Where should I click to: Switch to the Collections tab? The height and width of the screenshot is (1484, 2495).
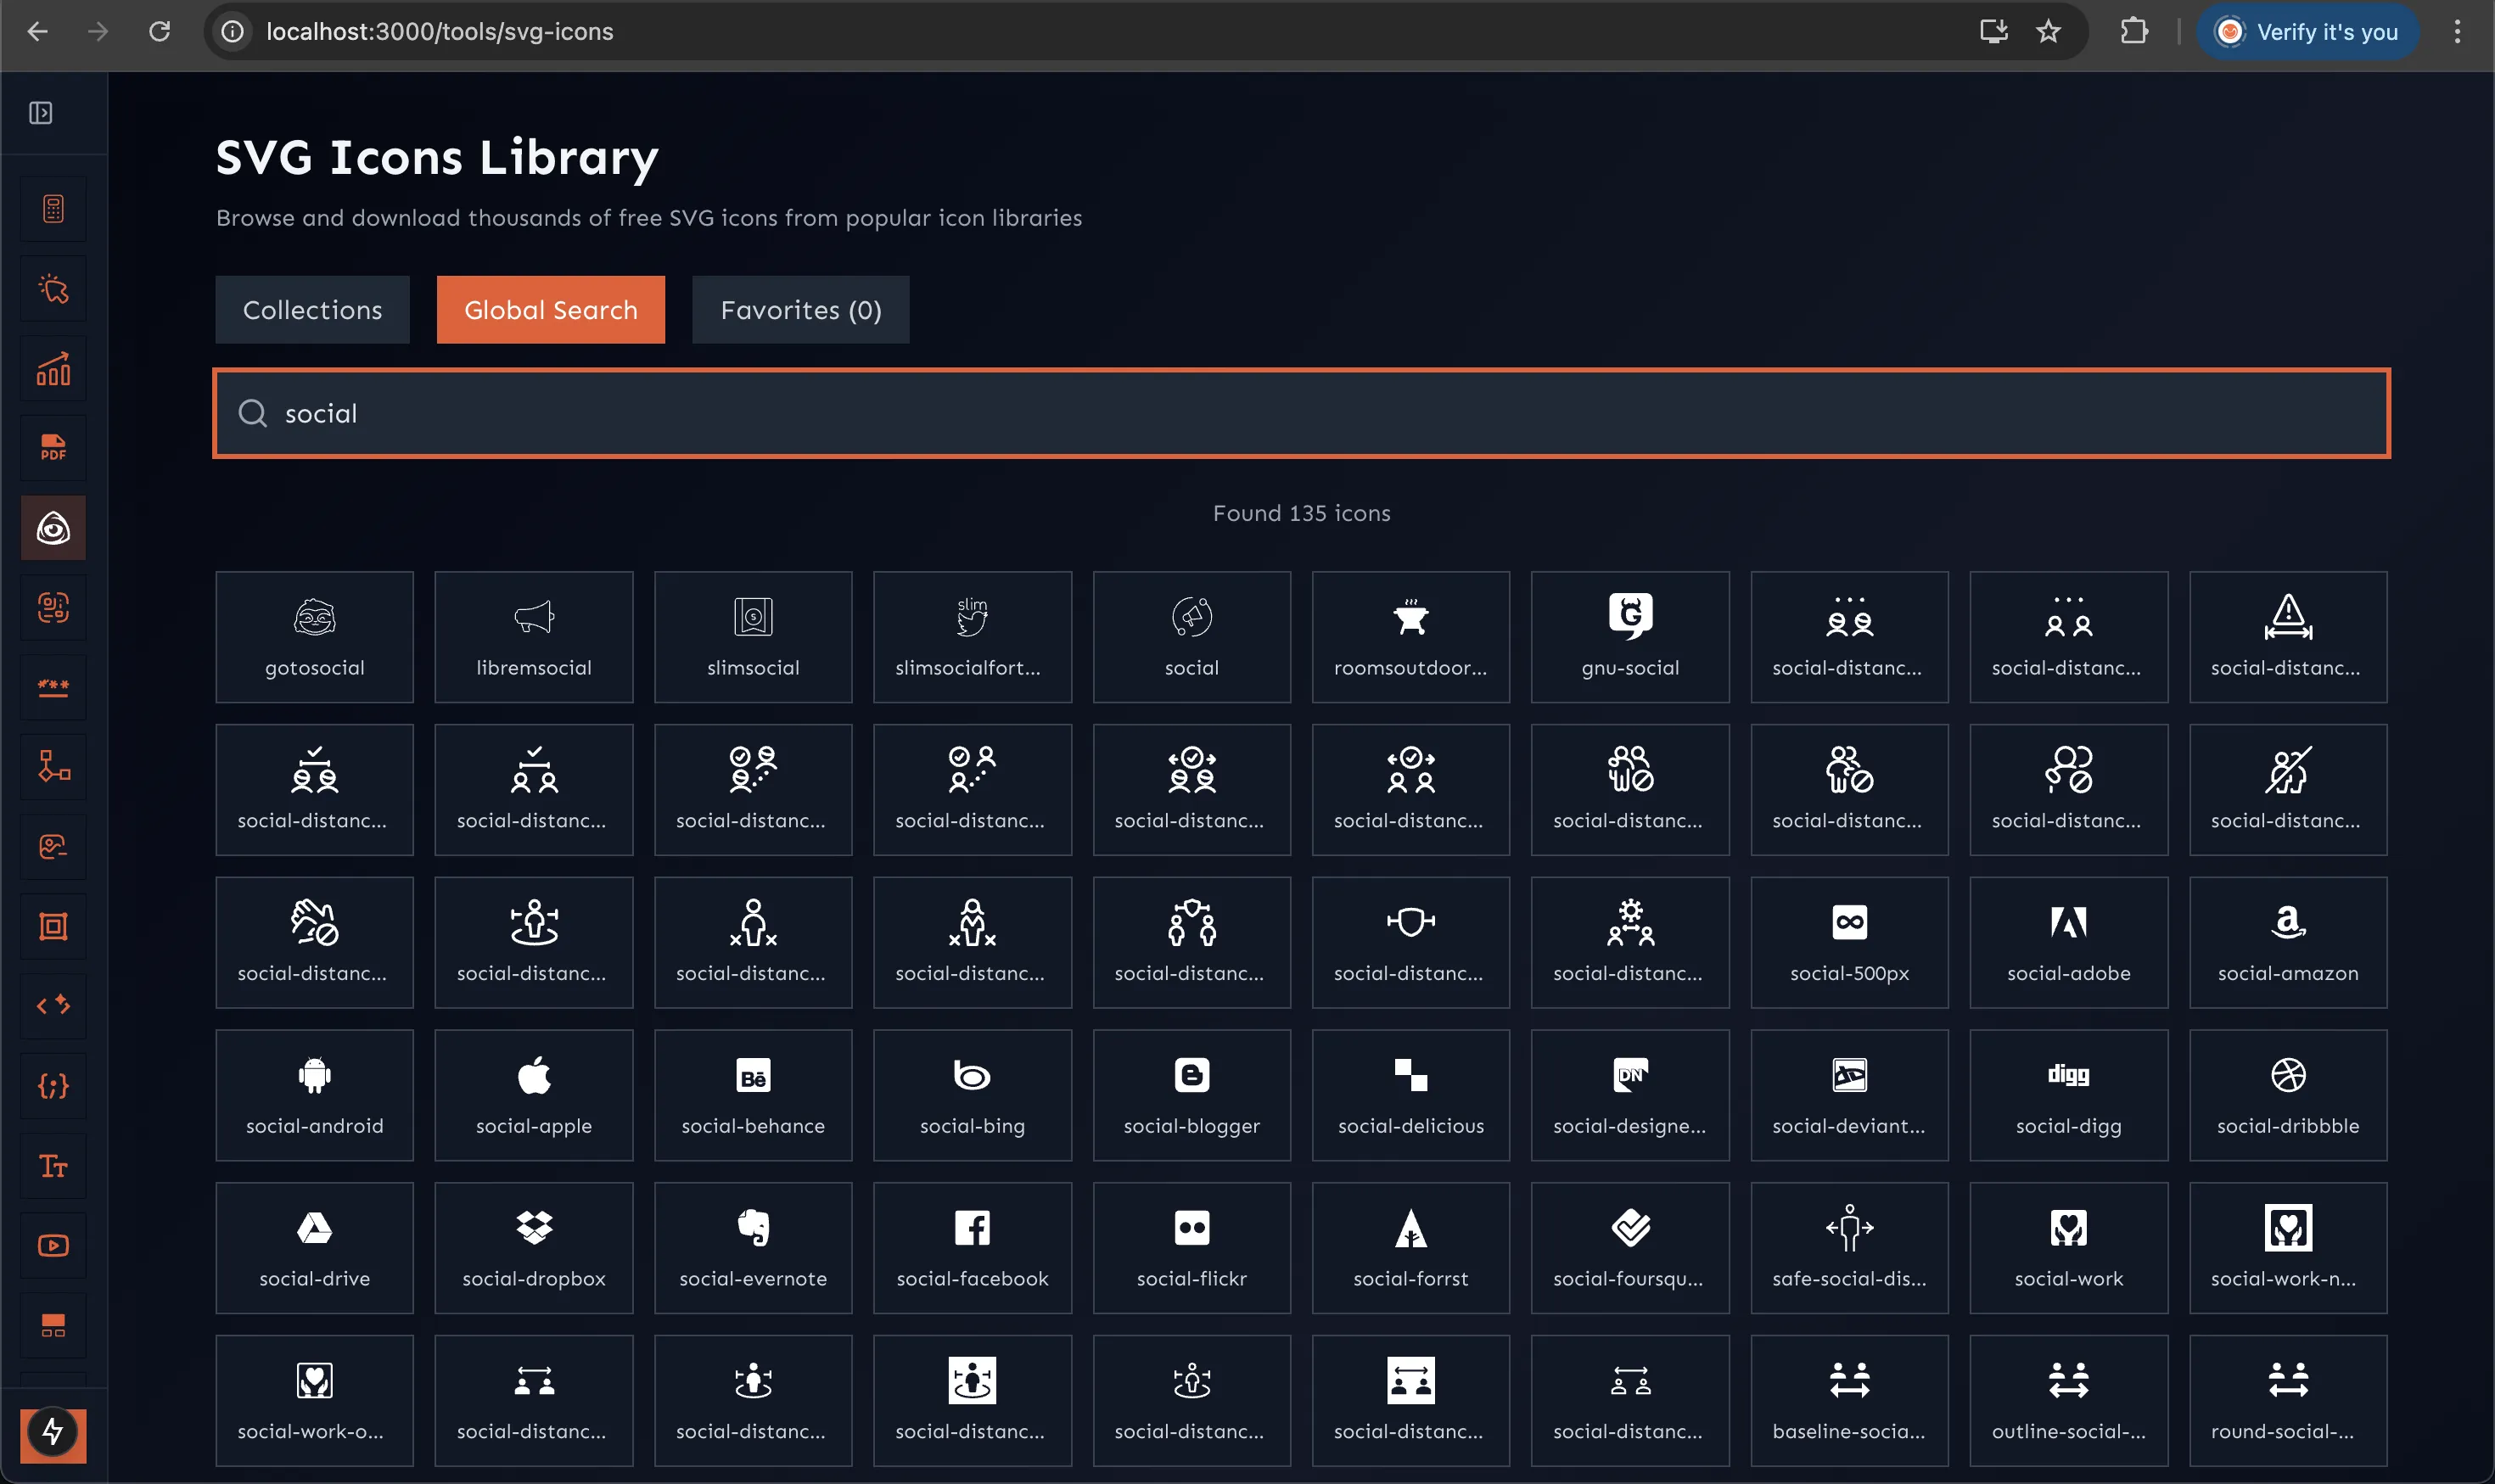pyautogui.click(x=312, y=310)
